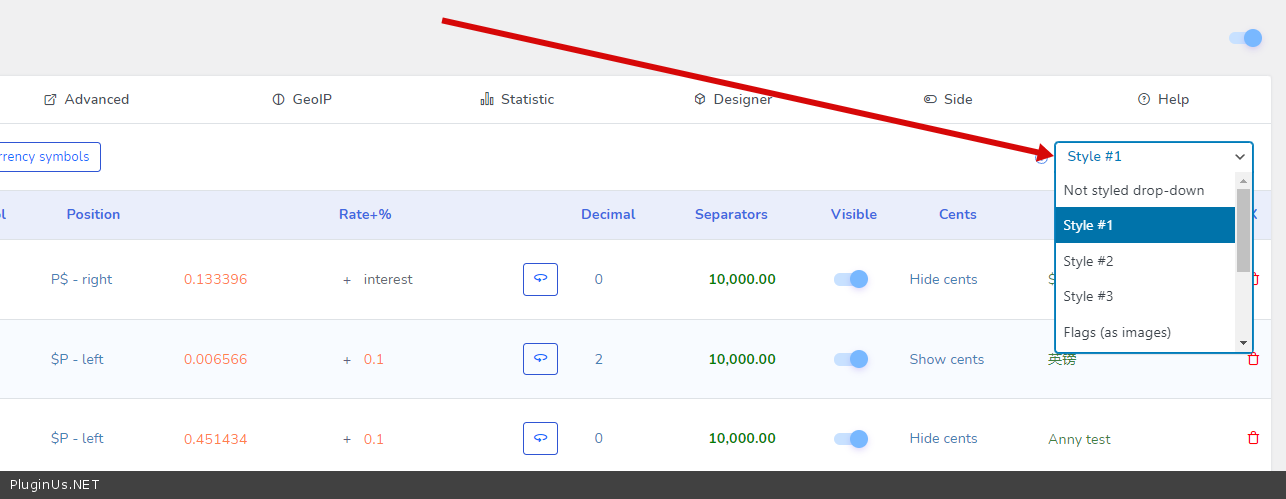This screenshot has width=1286, height=499.
Task: Open the '$P - left' selector in 0.006566 row
Action: (x=77, y=359)
